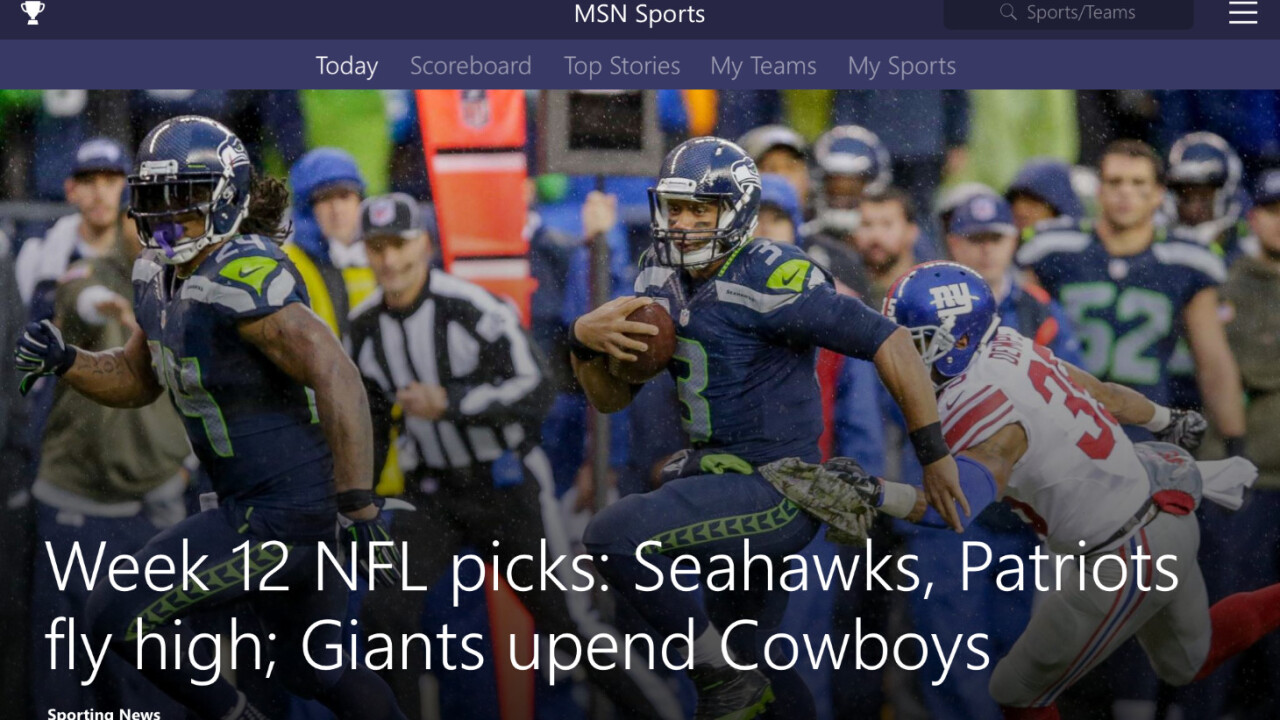Open the Top Stories tab
Image resolution: width=1280 pixels, height=720 pixels.
pos(622,66)
